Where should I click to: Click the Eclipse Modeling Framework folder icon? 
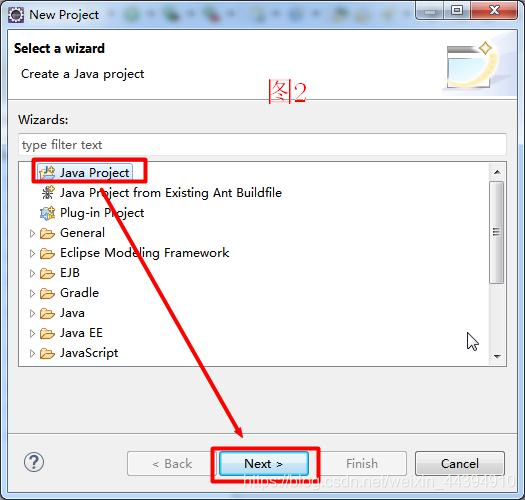click(47, 254)
